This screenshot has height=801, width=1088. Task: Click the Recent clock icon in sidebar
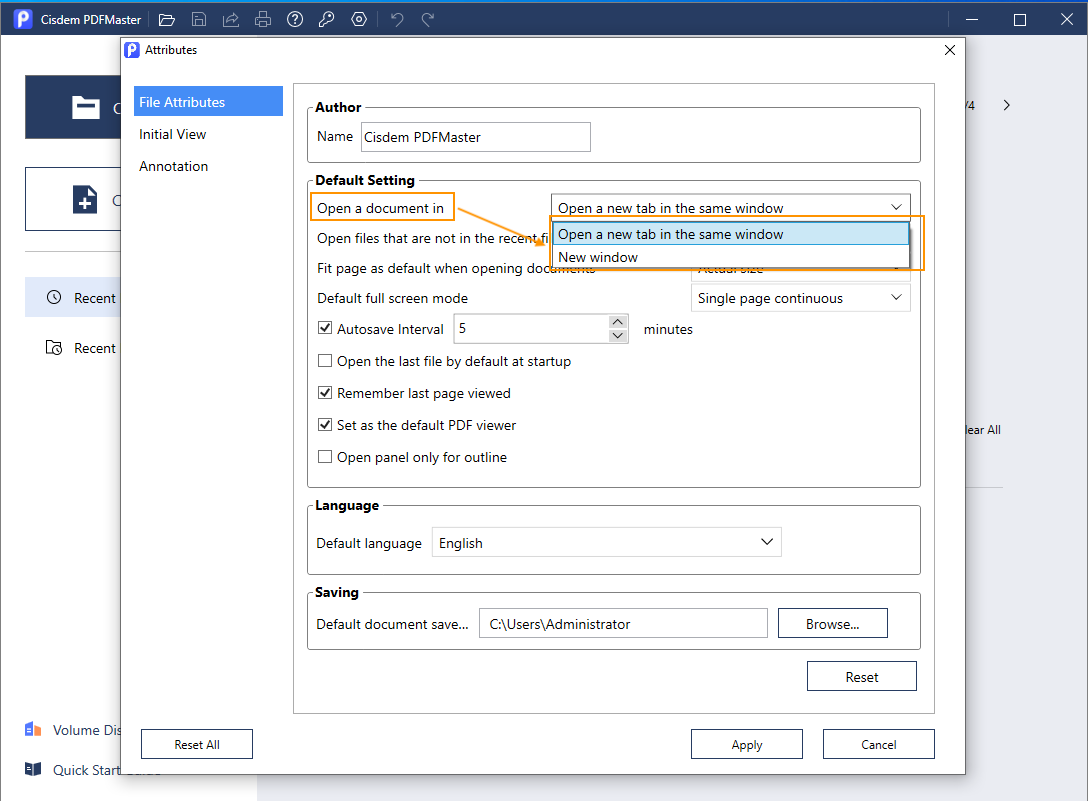[x=54, y=298]
